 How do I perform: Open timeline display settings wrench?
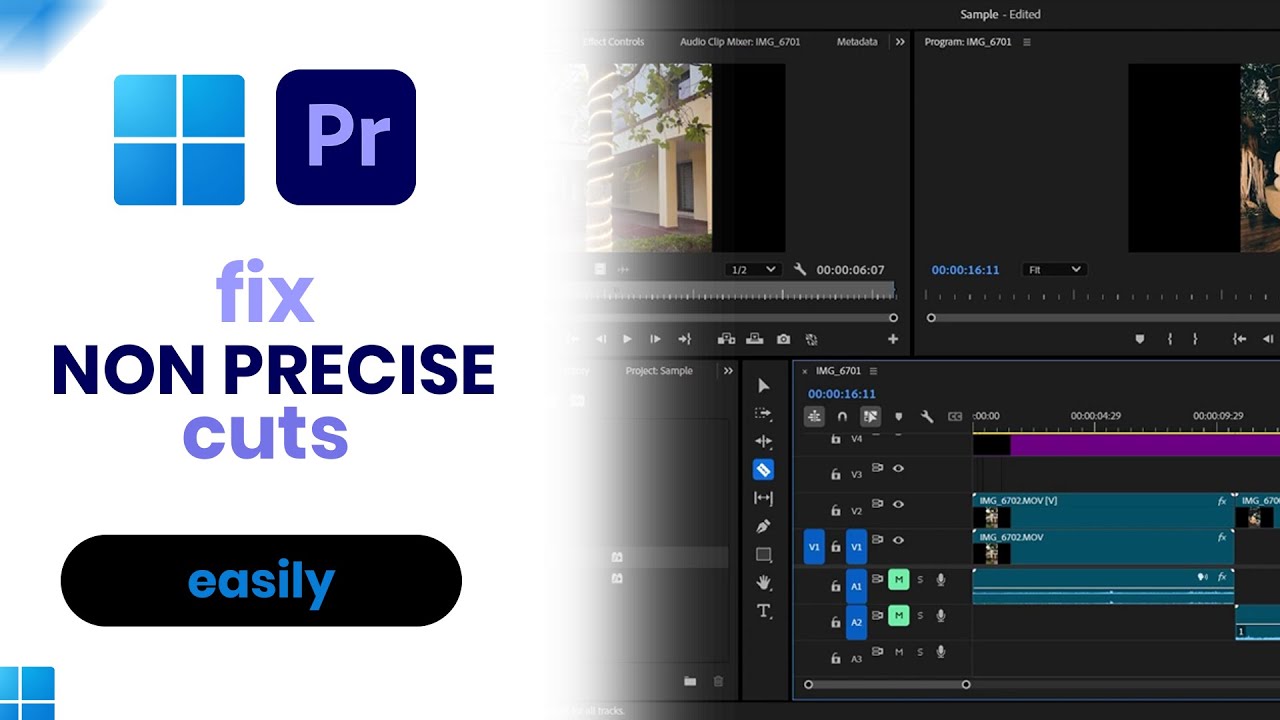[927, 416]
